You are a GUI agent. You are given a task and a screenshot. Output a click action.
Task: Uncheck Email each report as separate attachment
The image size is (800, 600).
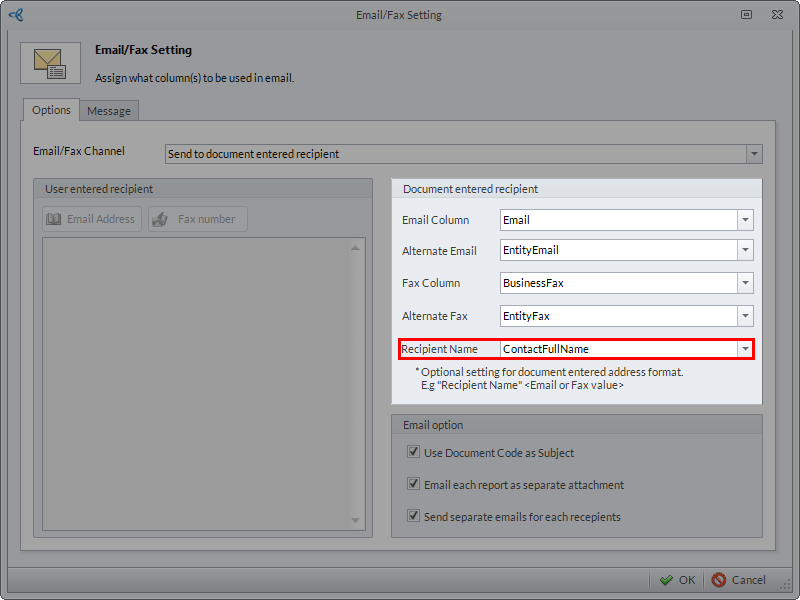(x=413, y=484)
